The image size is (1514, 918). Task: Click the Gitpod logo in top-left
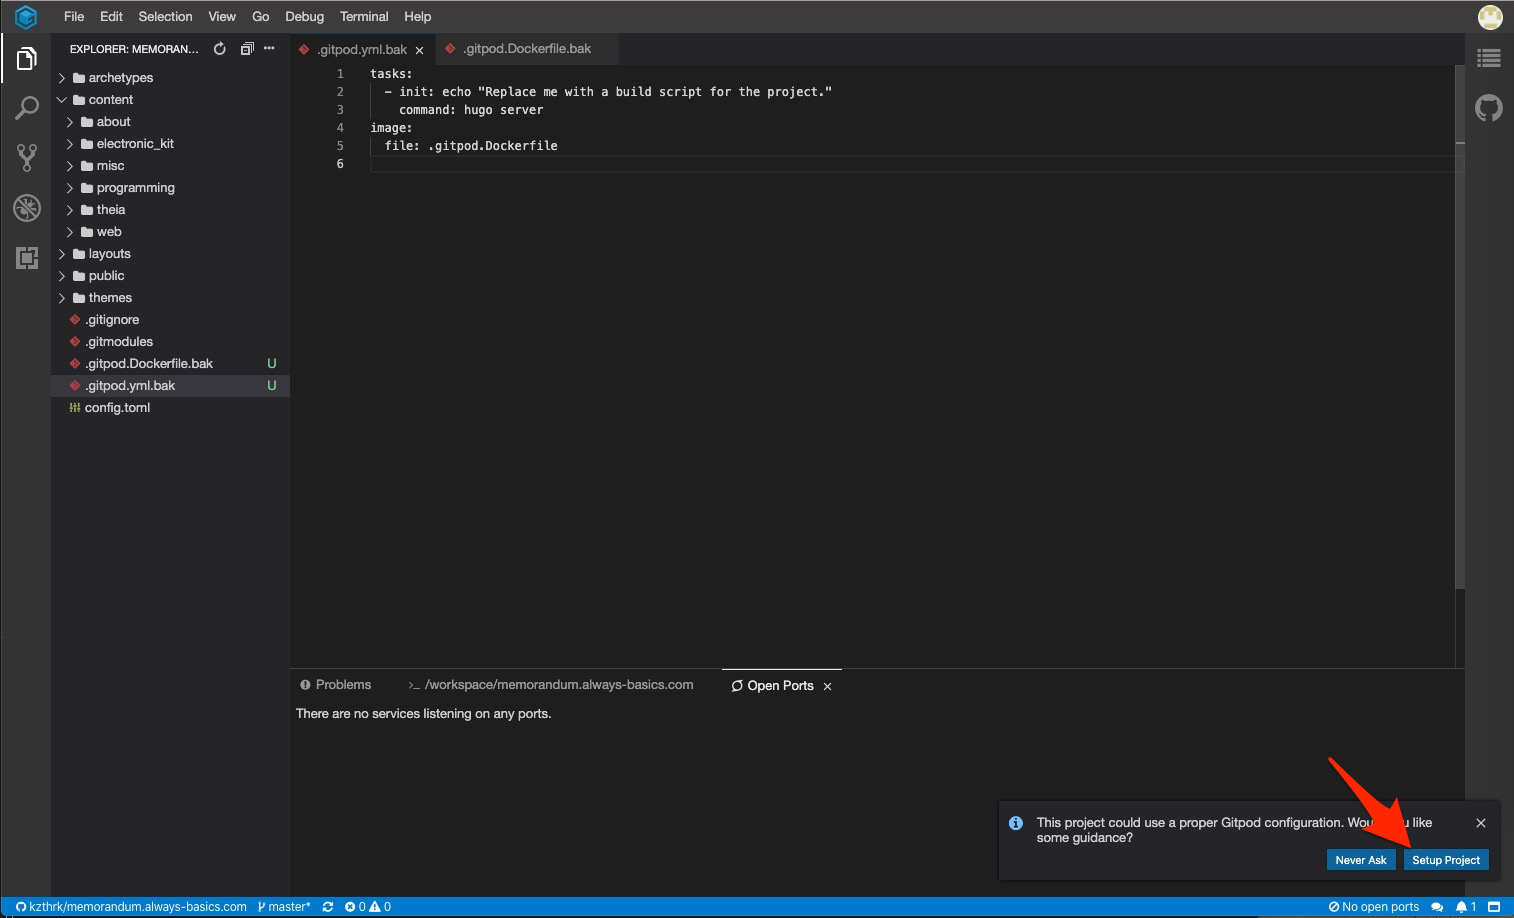pos(26,17)
